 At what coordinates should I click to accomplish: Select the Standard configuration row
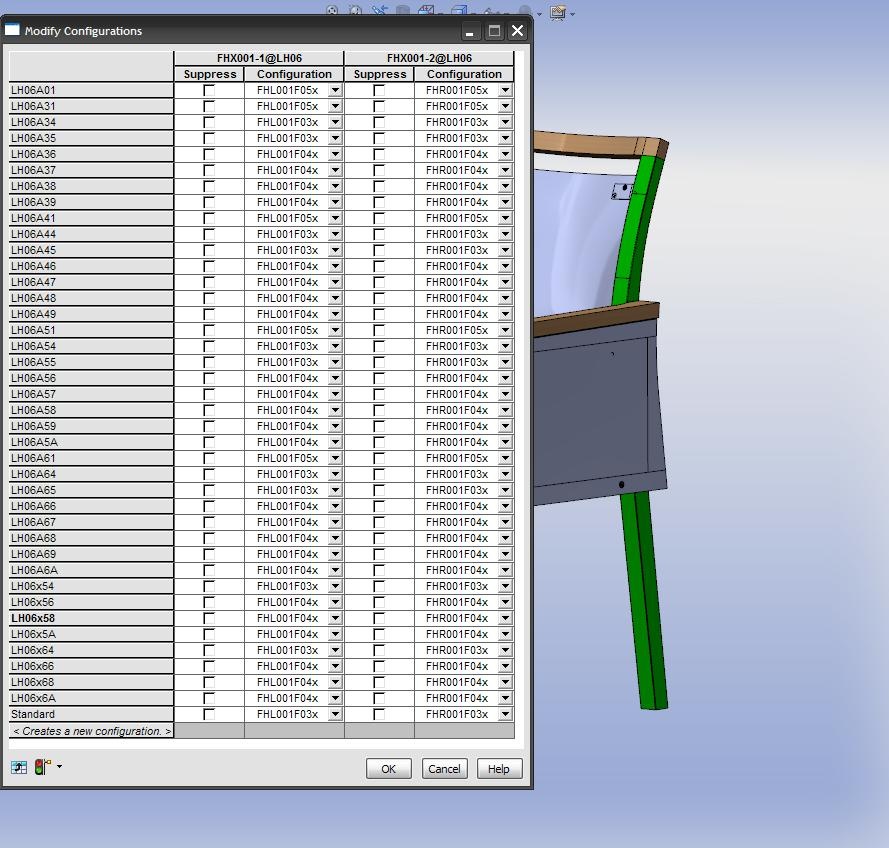tap(91, 714)
